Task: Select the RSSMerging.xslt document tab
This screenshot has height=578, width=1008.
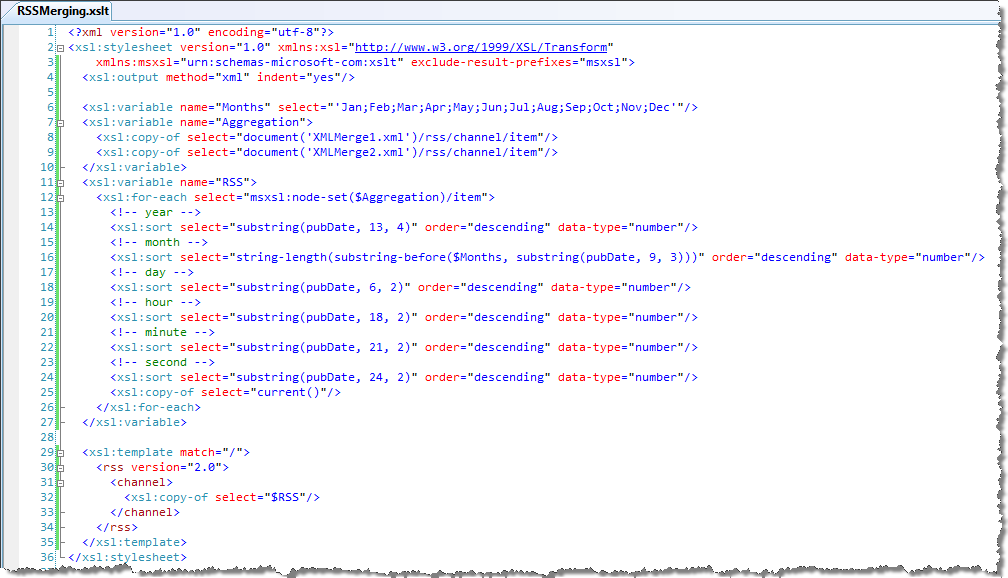Action: point(62,11)
